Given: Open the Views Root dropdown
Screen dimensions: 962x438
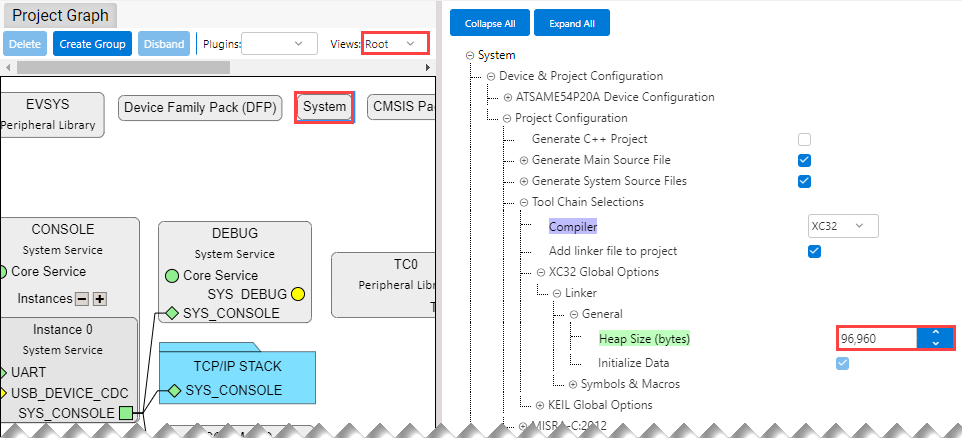Looking at the screenshot, I should point(394,44).
